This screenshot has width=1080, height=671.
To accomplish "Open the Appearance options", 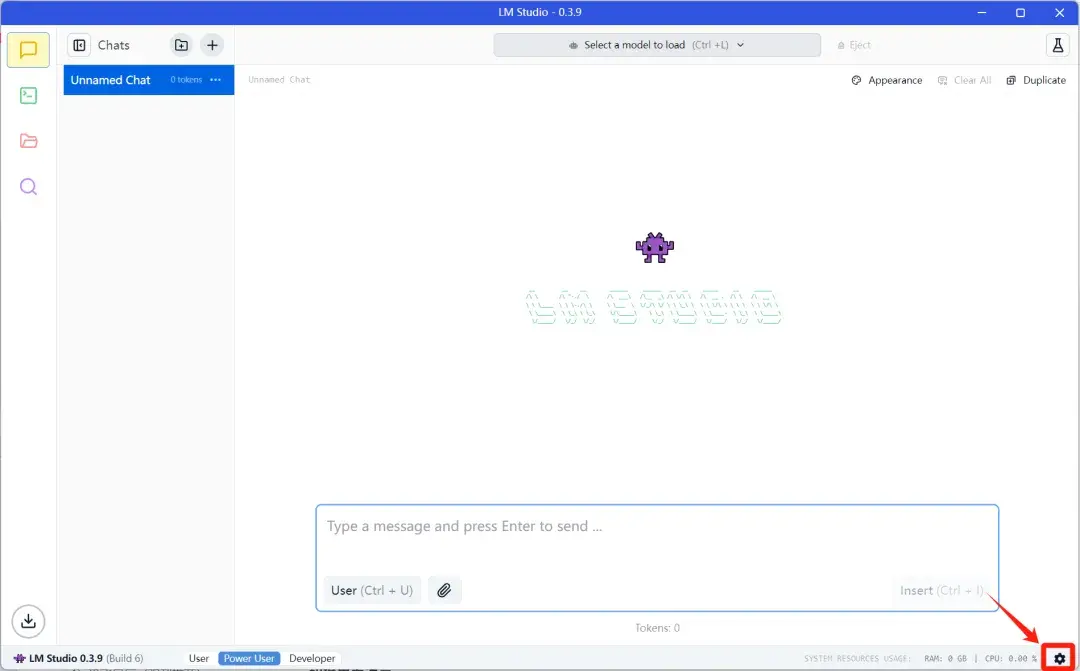I will (887, 81).
